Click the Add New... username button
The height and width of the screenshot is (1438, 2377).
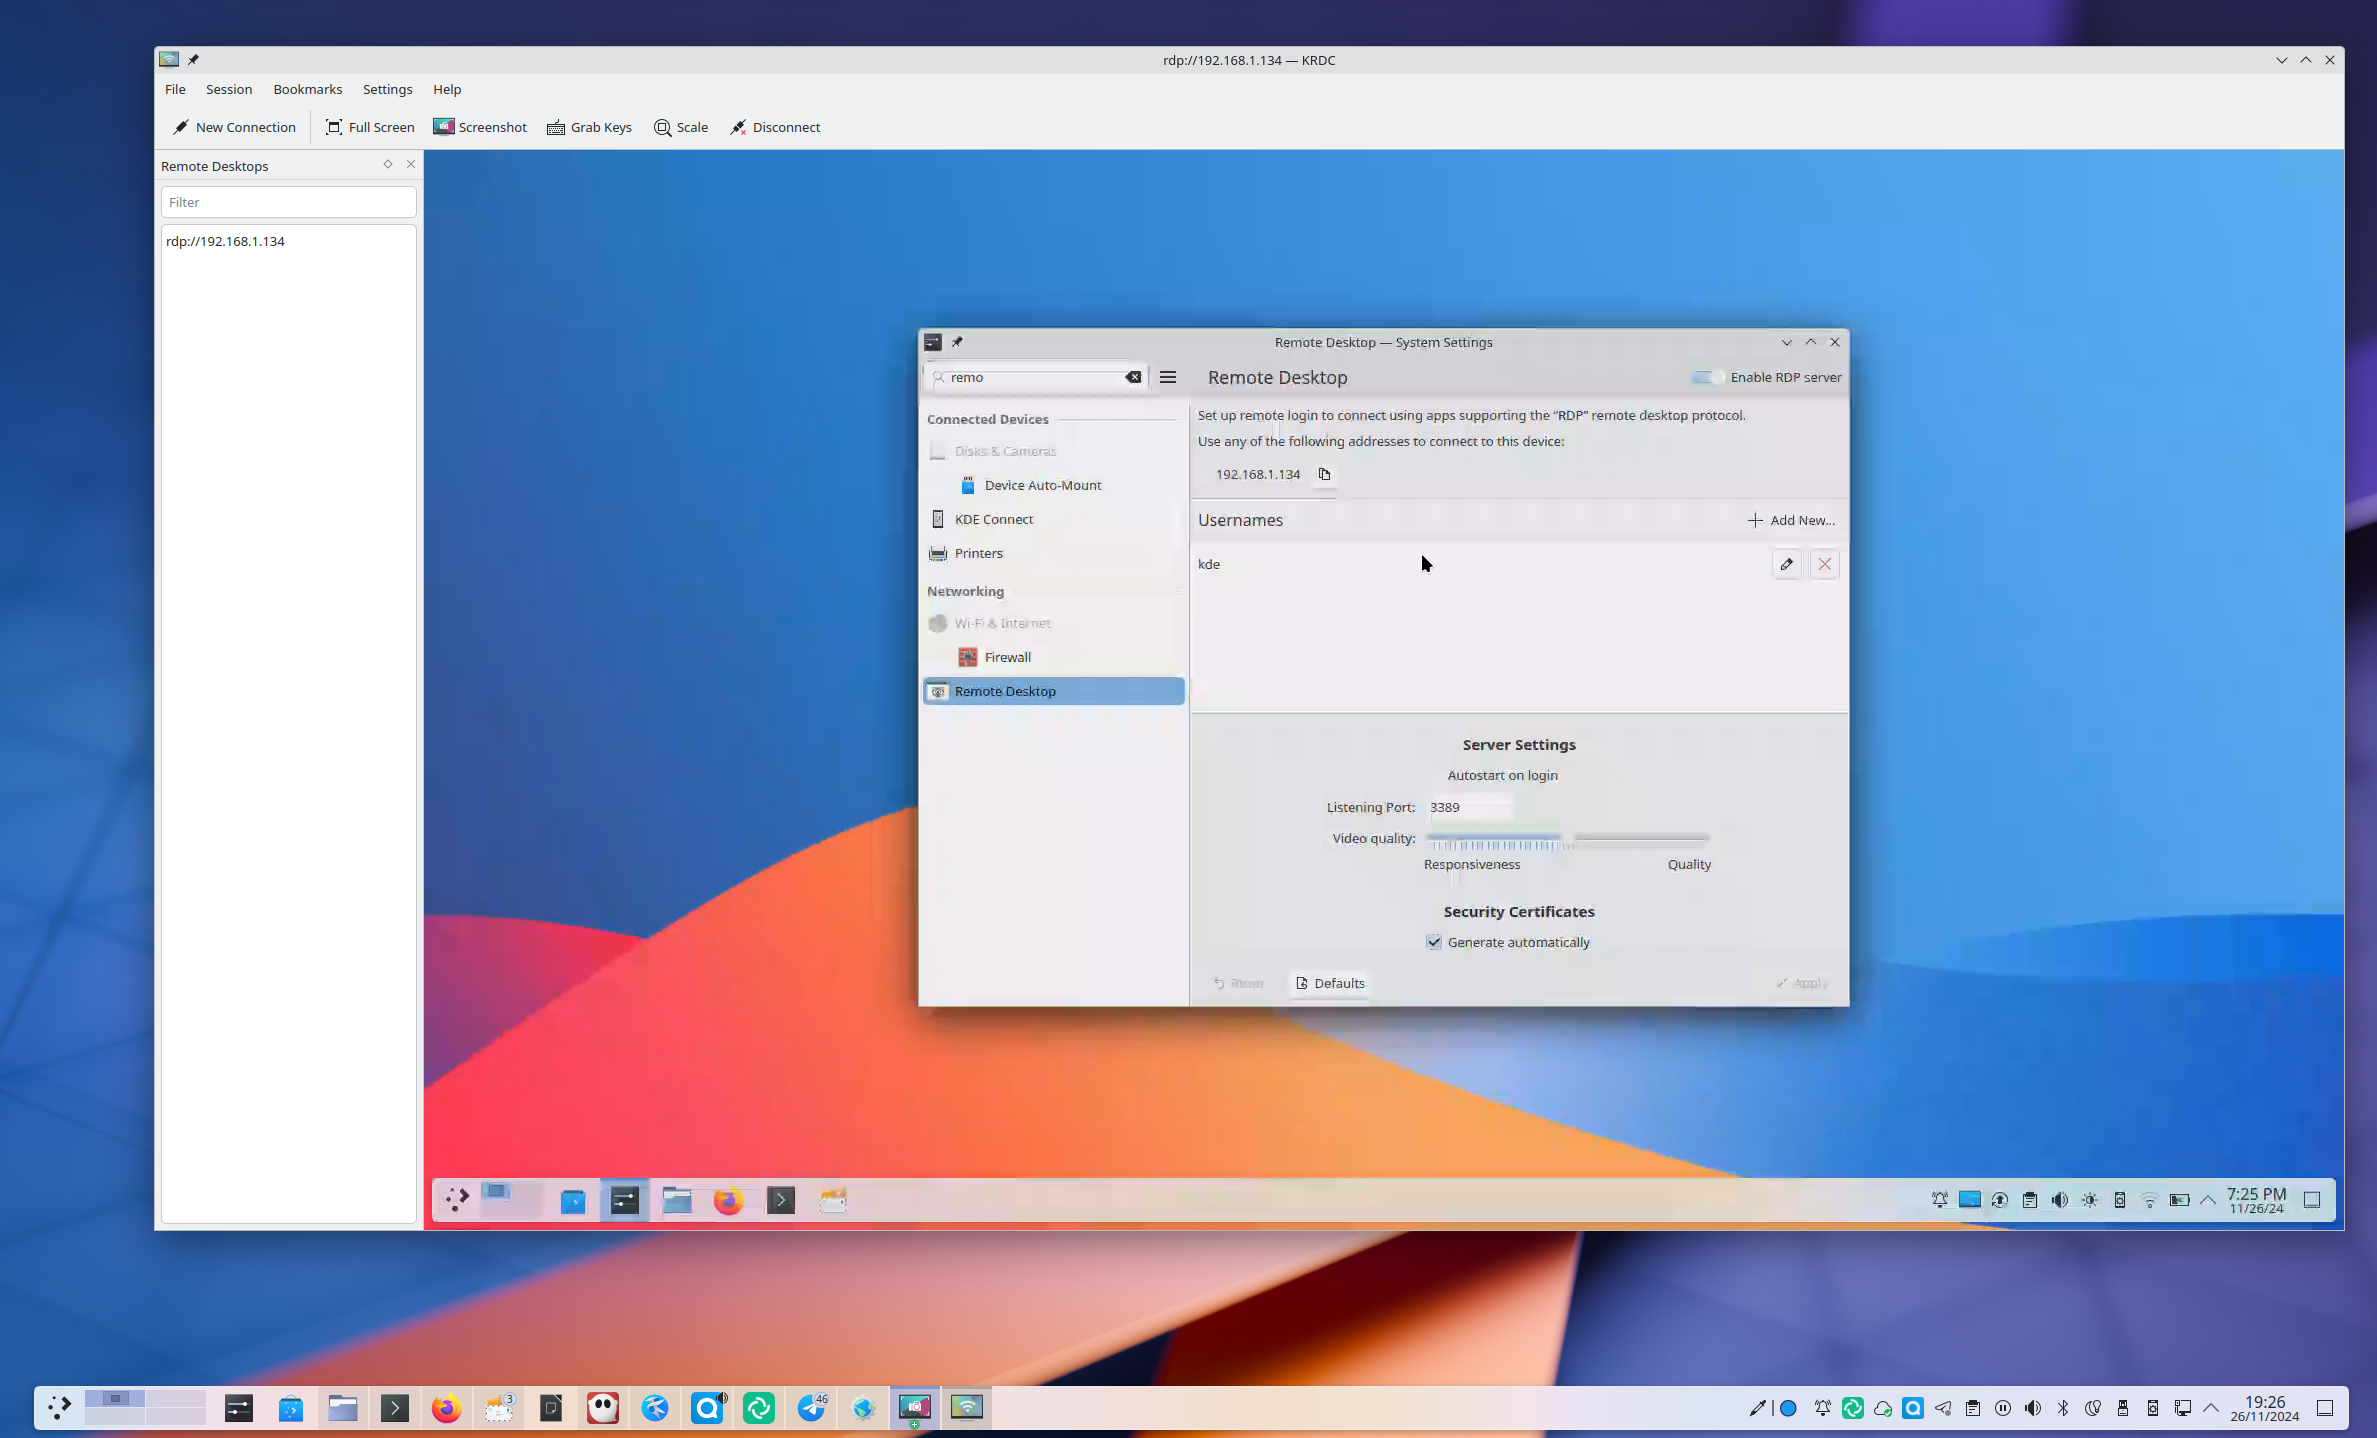click(x=1791, y=520)
